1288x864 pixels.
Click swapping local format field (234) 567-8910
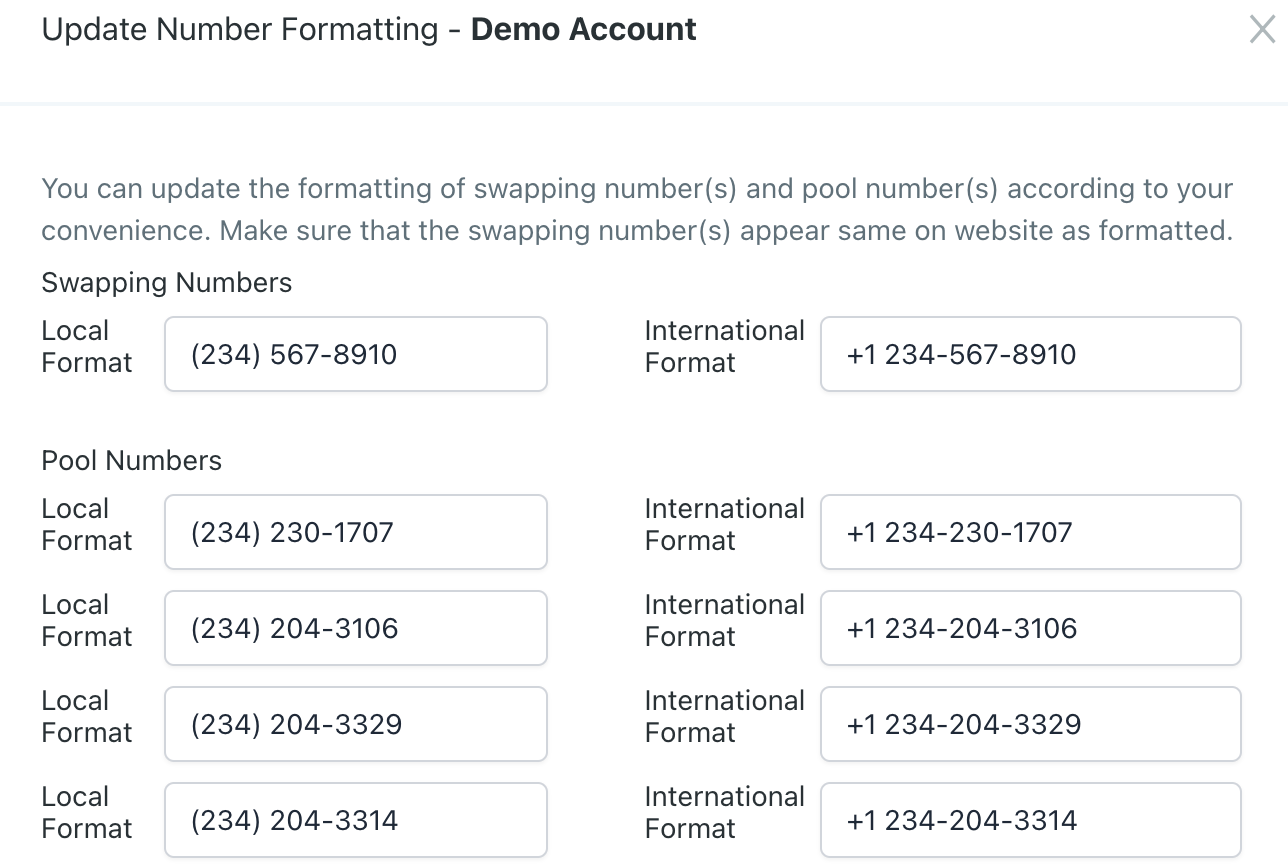355,354
